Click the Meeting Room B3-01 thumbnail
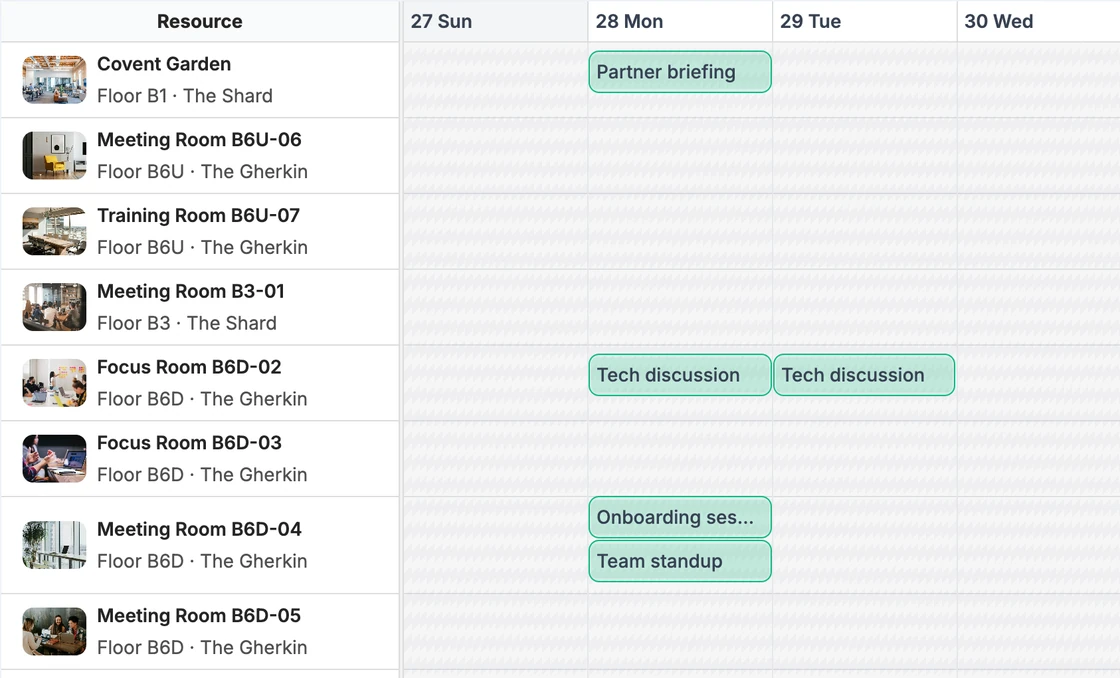1120x678 pixels. (54, 306)
